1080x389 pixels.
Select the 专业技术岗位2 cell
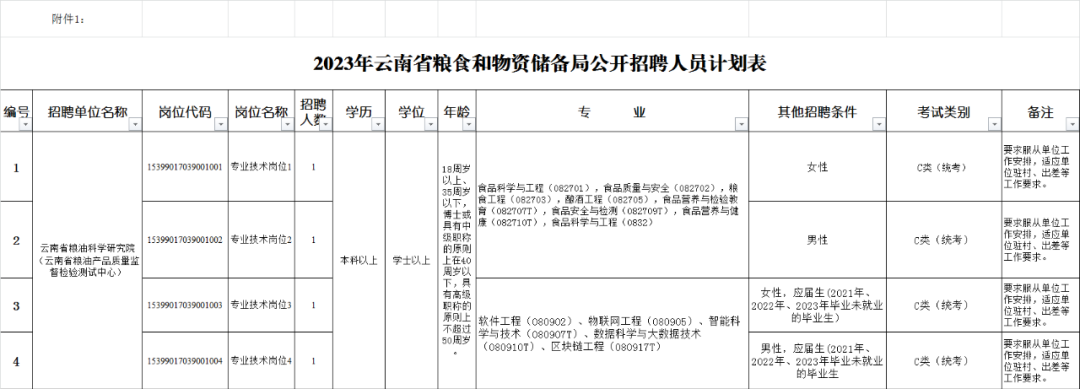coord(262,240)
